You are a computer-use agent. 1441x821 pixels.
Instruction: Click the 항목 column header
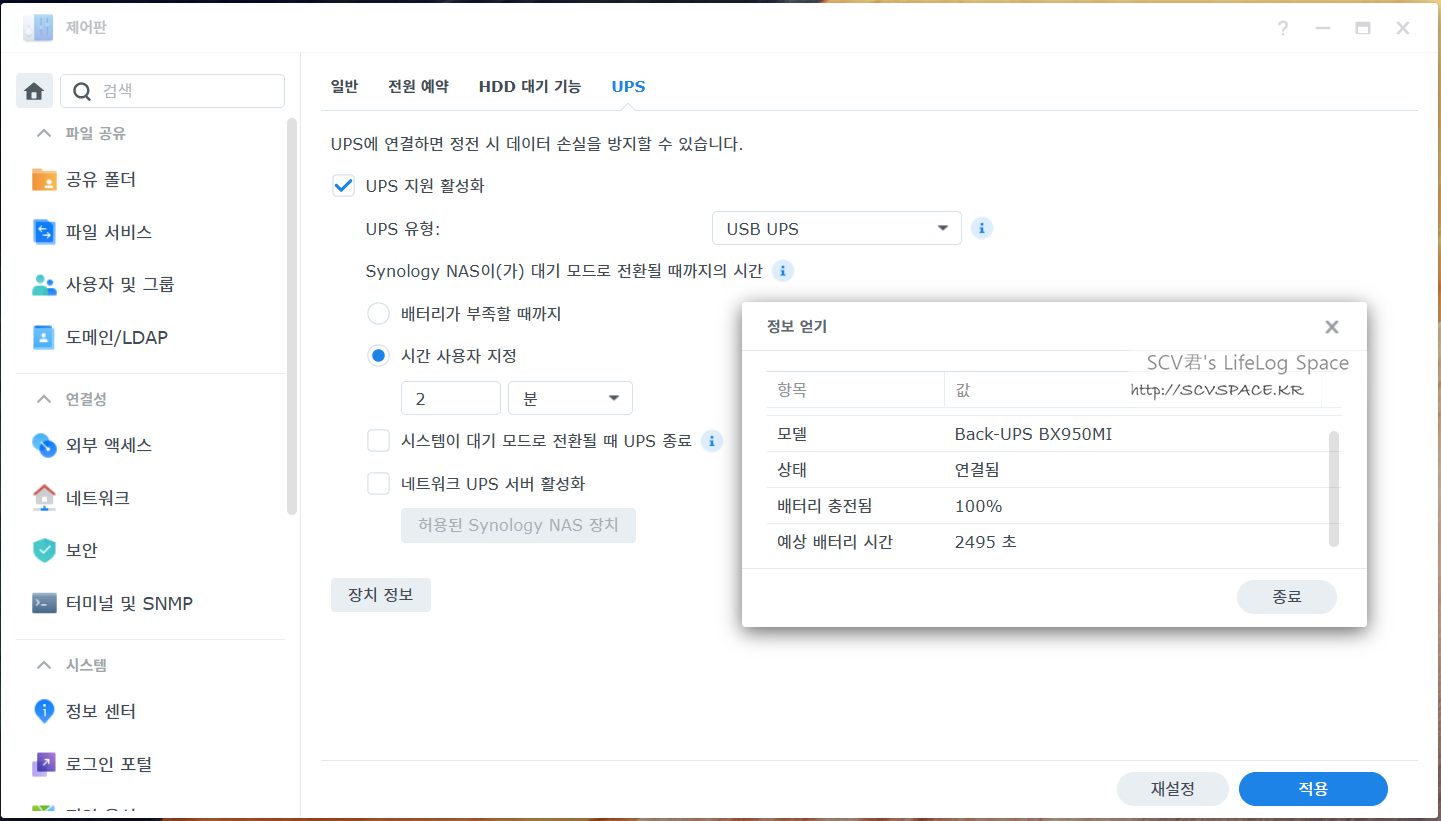click(x=855, y=390)
